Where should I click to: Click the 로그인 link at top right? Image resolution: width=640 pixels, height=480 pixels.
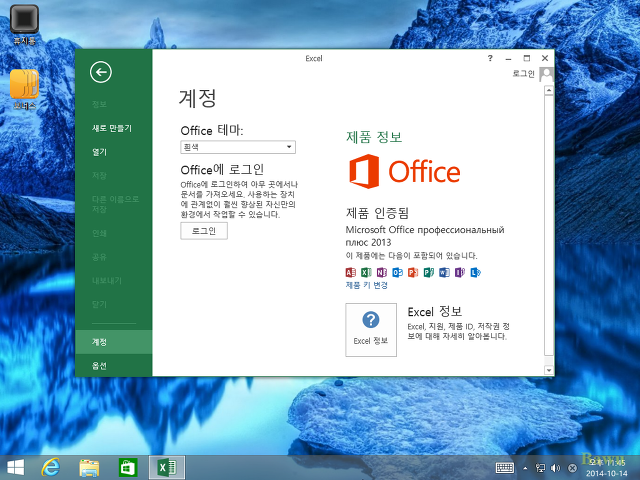click(x=523, y=74)
